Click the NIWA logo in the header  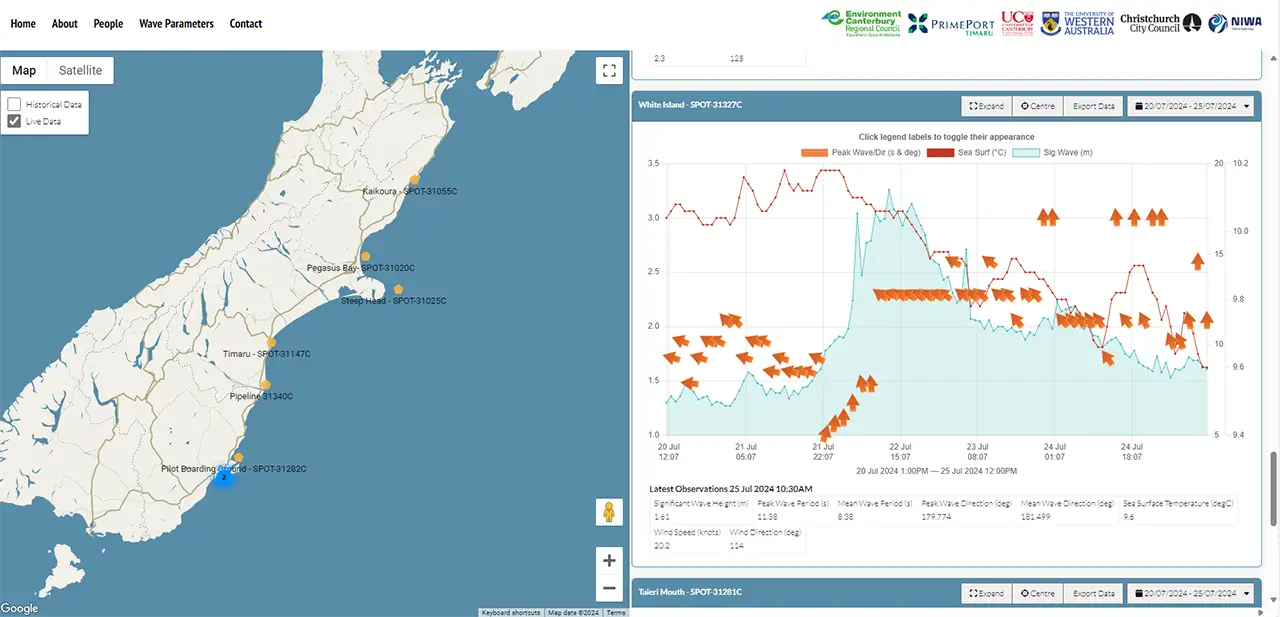point(1234,21)
